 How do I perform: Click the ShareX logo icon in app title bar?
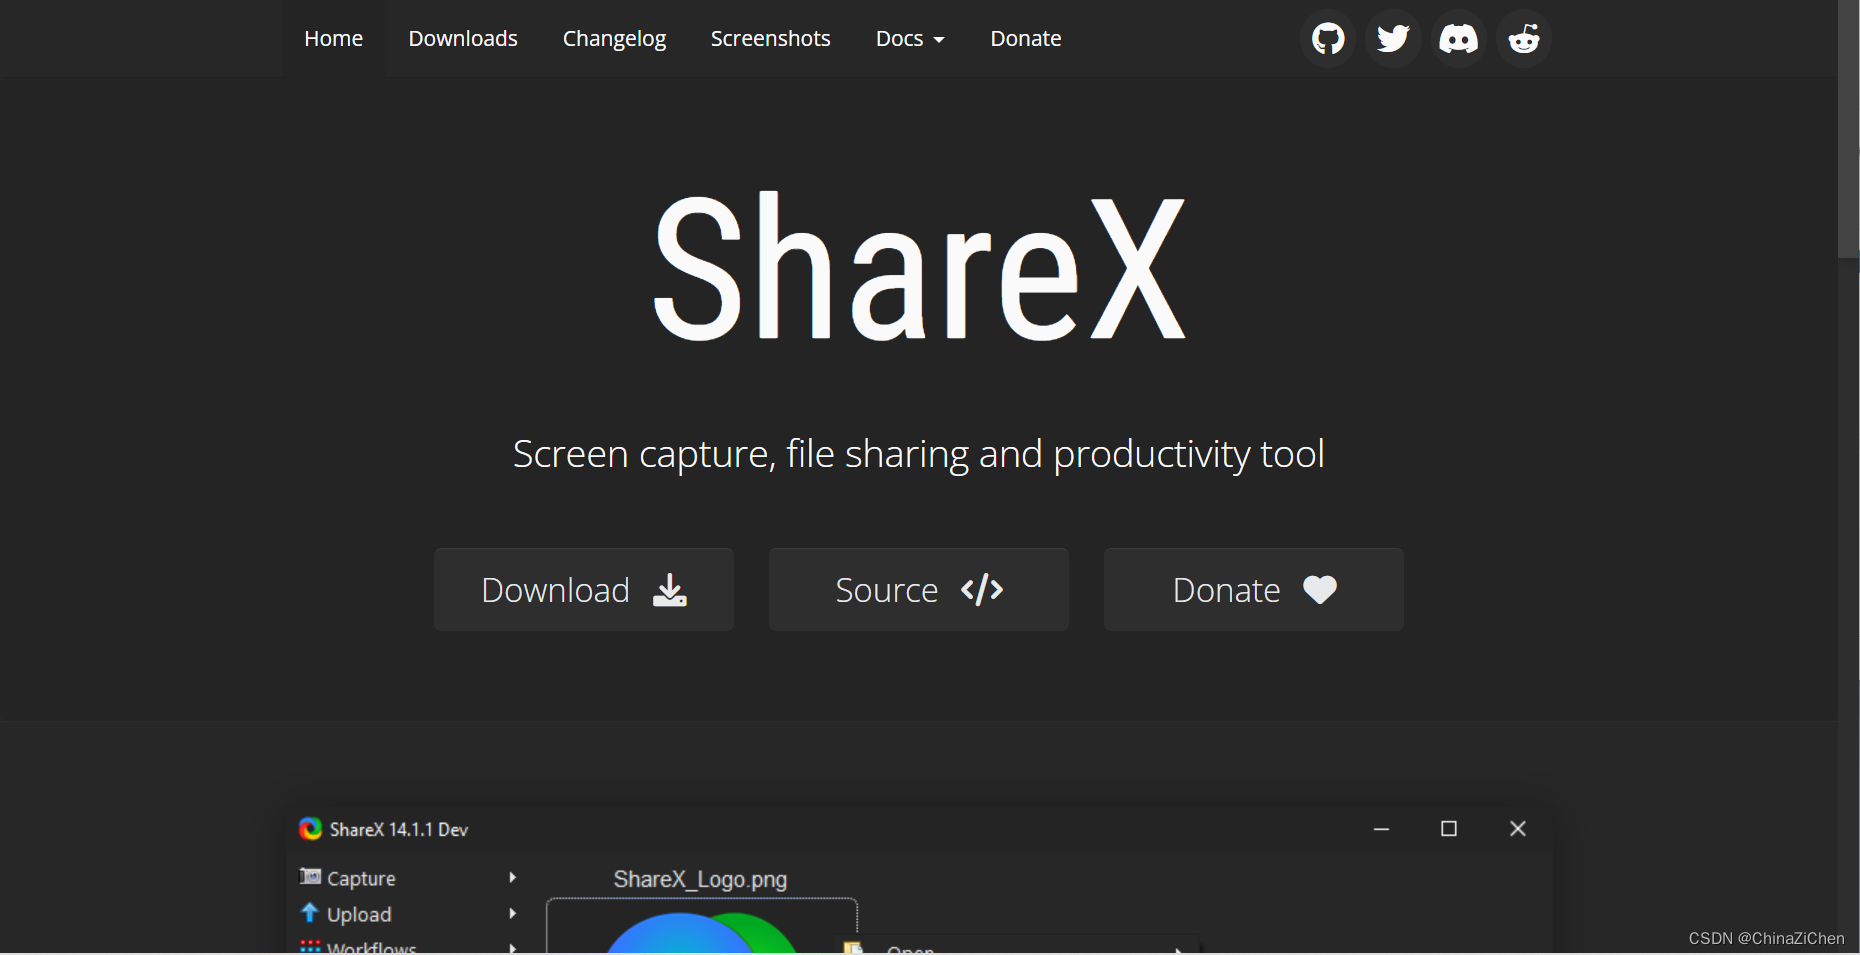(310, 829)
